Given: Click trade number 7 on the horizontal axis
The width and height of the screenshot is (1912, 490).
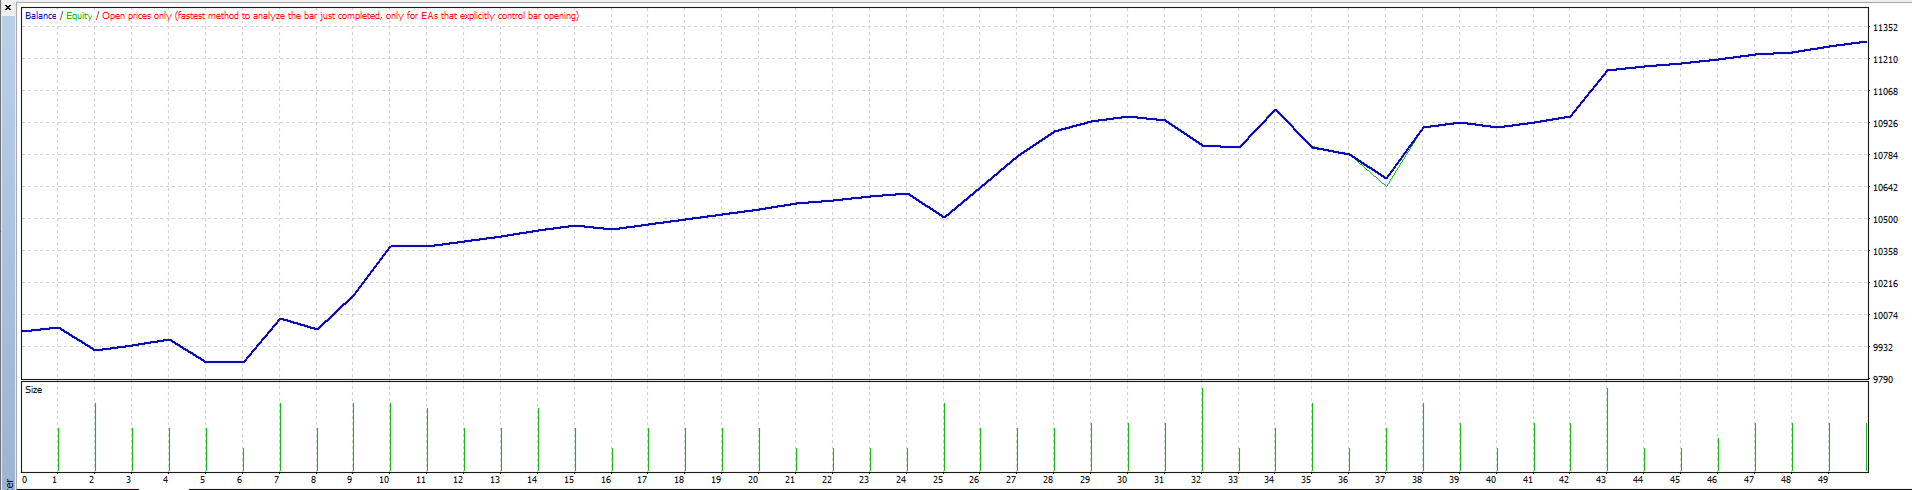Looking at the screenshot, I should click(276, 480).
